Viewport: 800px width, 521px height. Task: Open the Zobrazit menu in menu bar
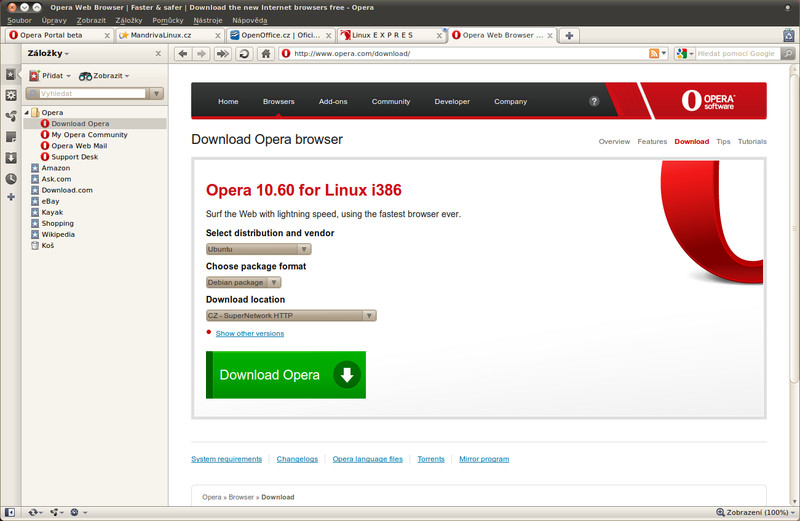click(91, 20)
